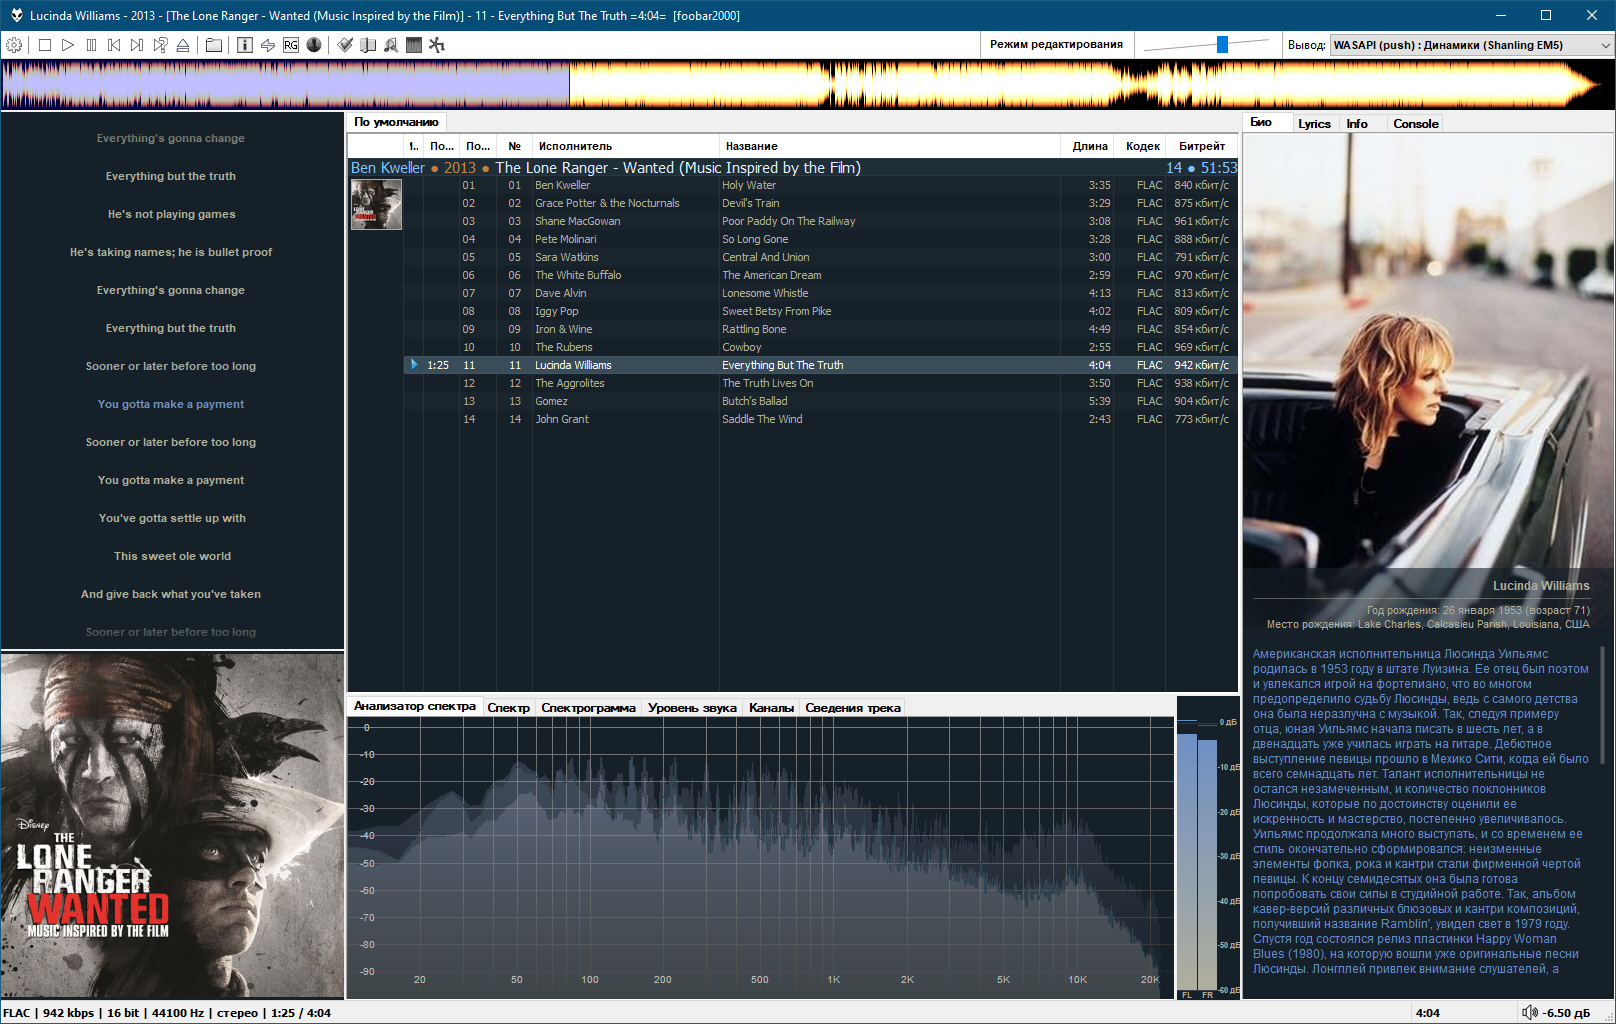The height and width of the screenshot is (1024, 1616).
Task: Click the ReplayGain (RG) toolbar icon
Action: point(290,44)
